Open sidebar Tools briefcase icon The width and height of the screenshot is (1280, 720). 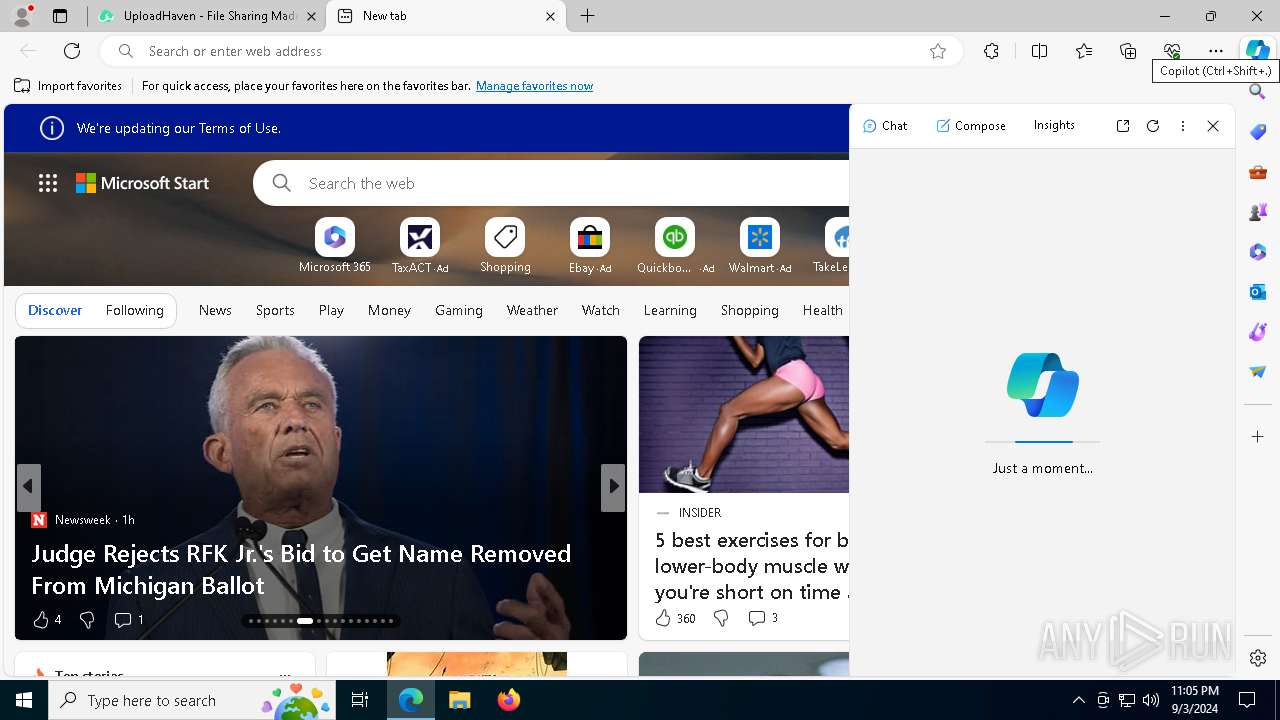tap(1258, 172)
